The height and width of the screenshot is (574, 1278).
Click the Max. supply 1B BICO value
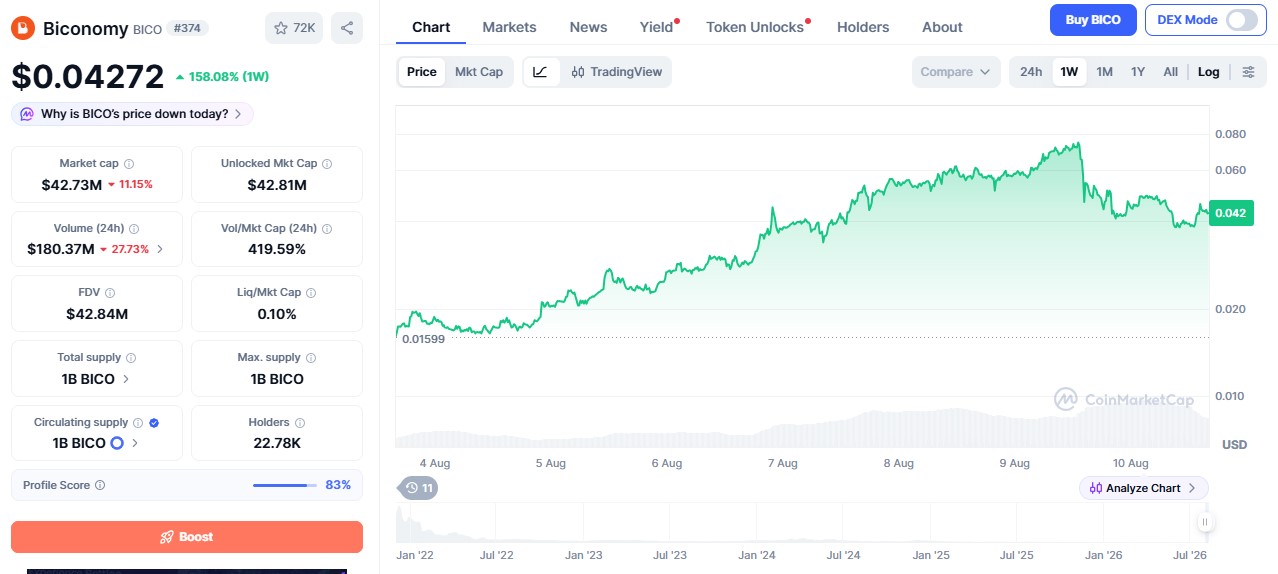pos(277,379)
